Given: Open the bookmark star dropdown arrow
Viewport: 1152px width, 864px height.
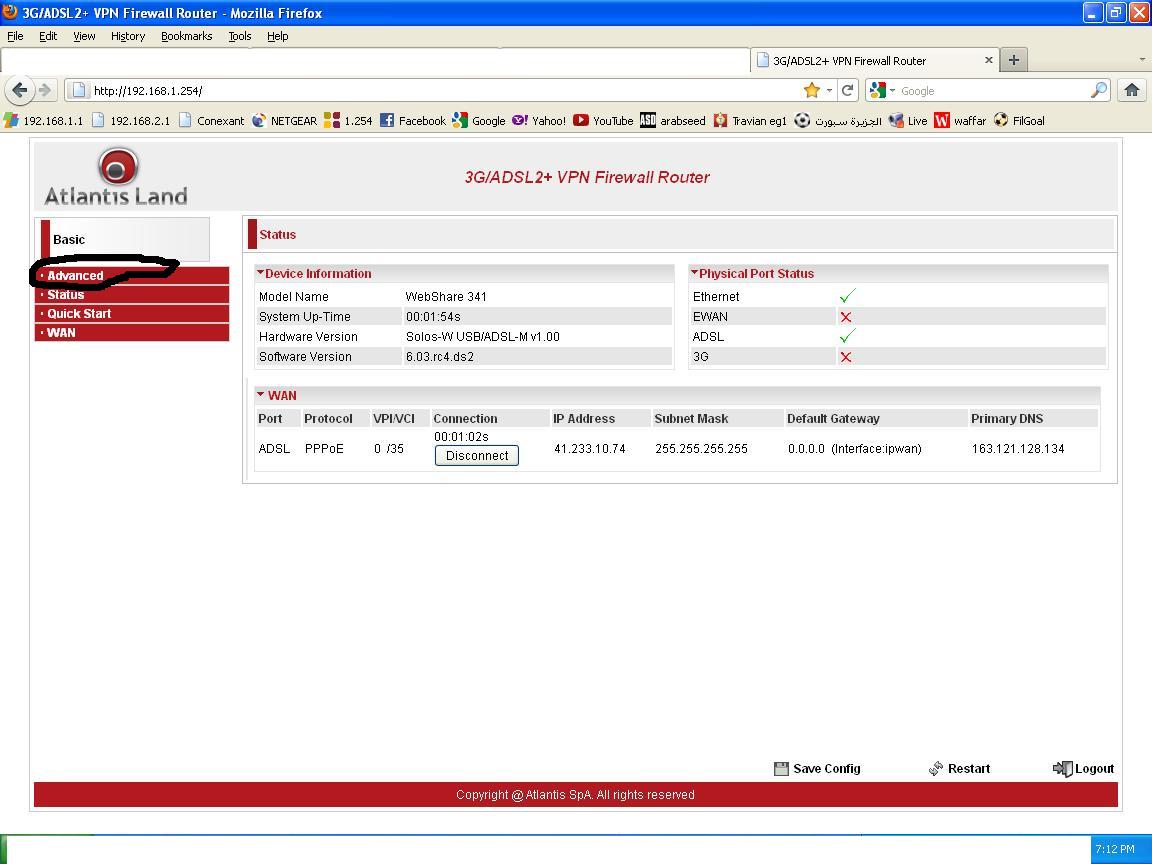Looking at the screenshot, I should (x=829, y=90).
